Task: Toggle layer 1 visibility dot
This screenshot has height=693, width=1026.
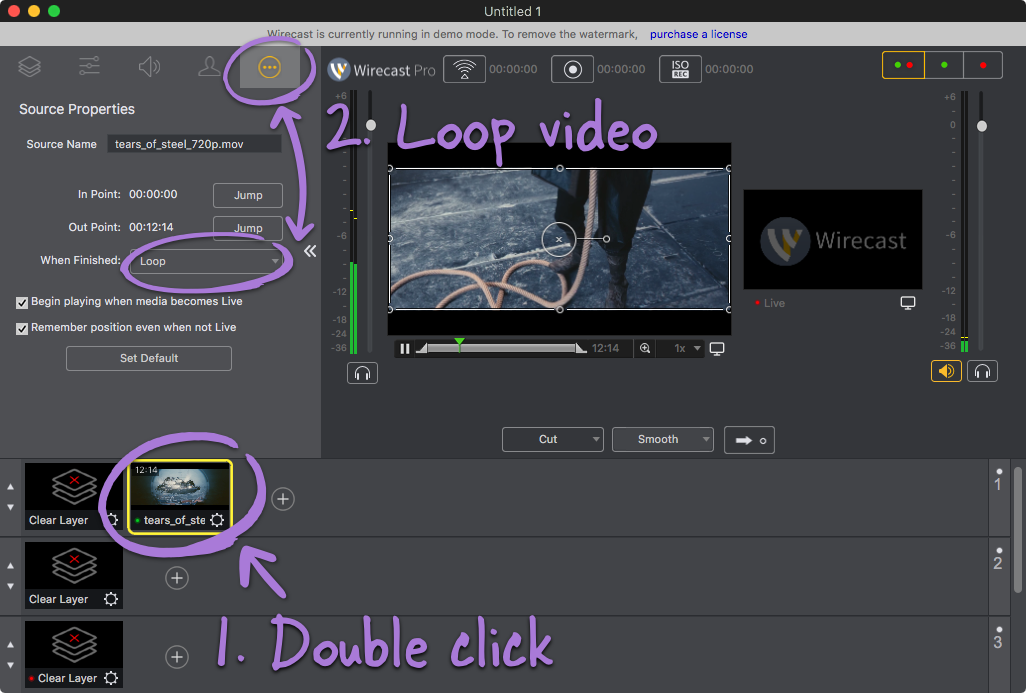Action: click(999, 471)
